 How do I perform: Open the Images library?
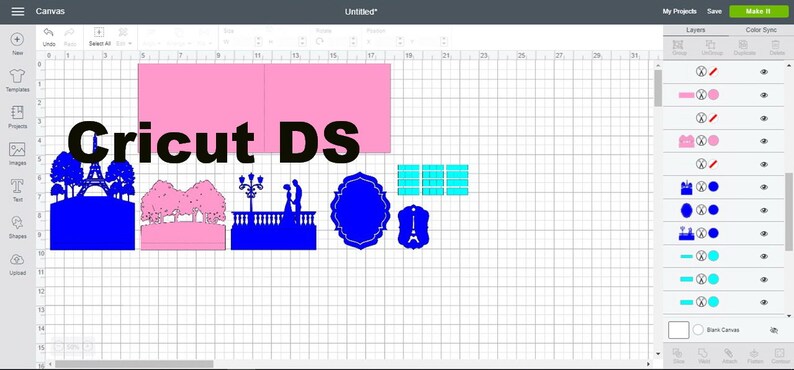pos(17,149)
